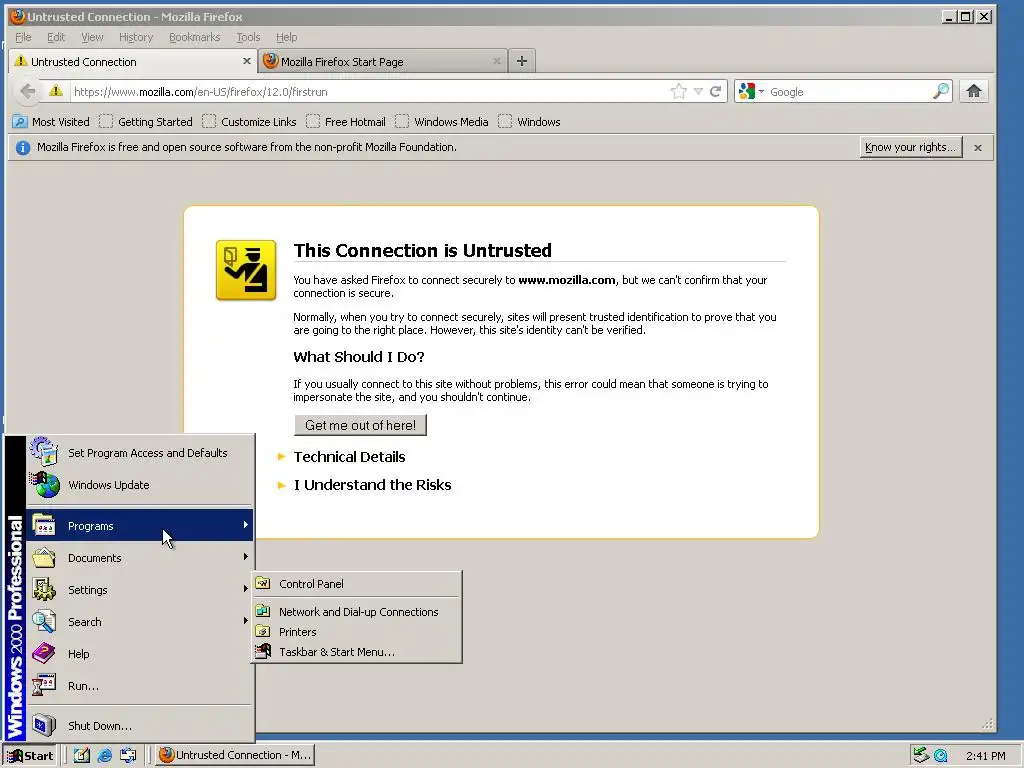Click the first quick launch icon beside Start
1024x768 pixels.
point(82,755)
